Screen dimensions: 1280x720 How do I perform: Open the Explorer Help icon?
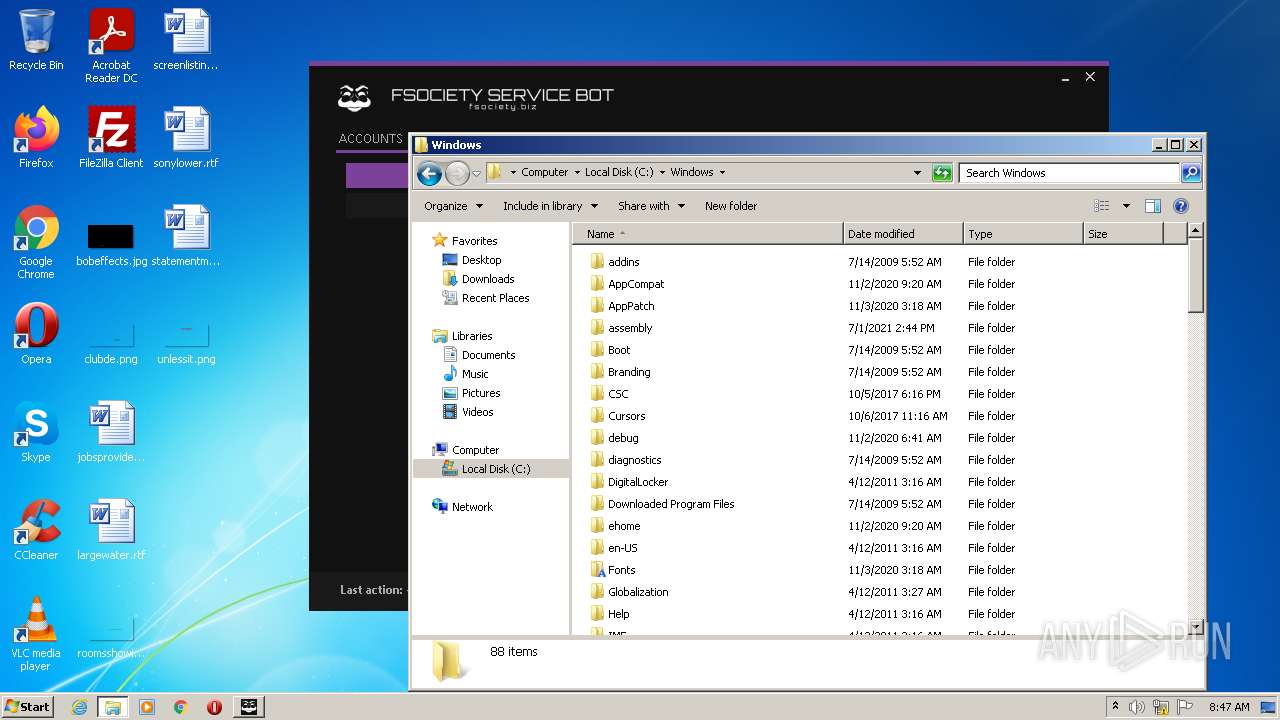coord(1180,206)
